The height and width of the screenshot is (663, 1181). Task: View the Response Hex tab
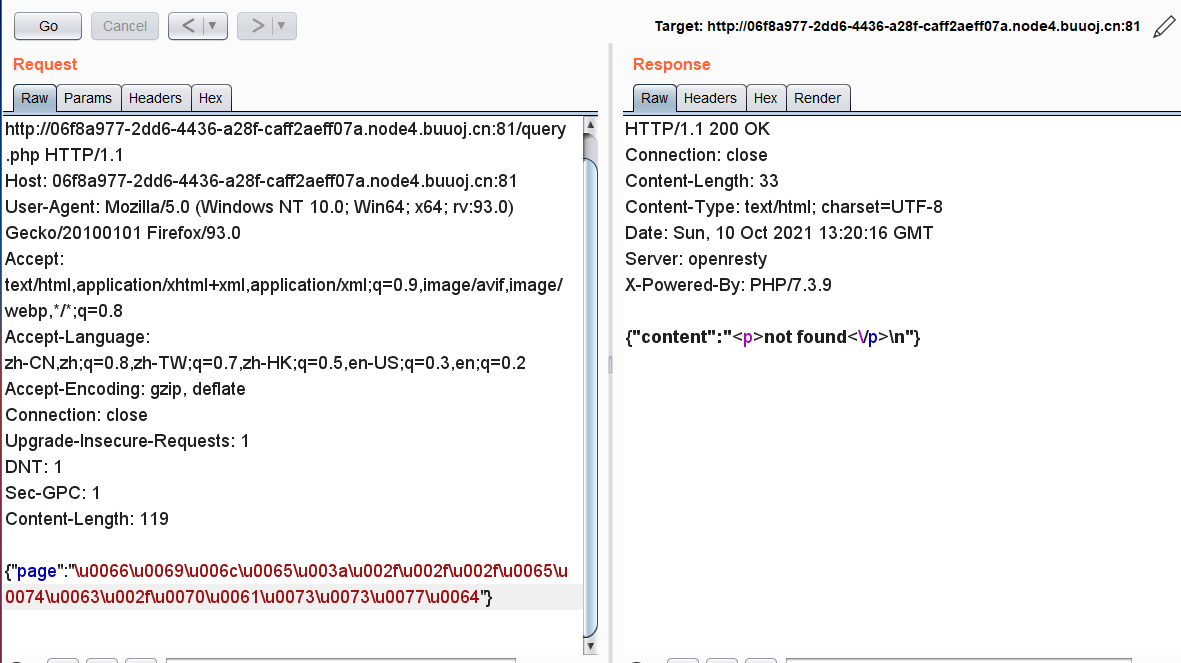point(766,98)
